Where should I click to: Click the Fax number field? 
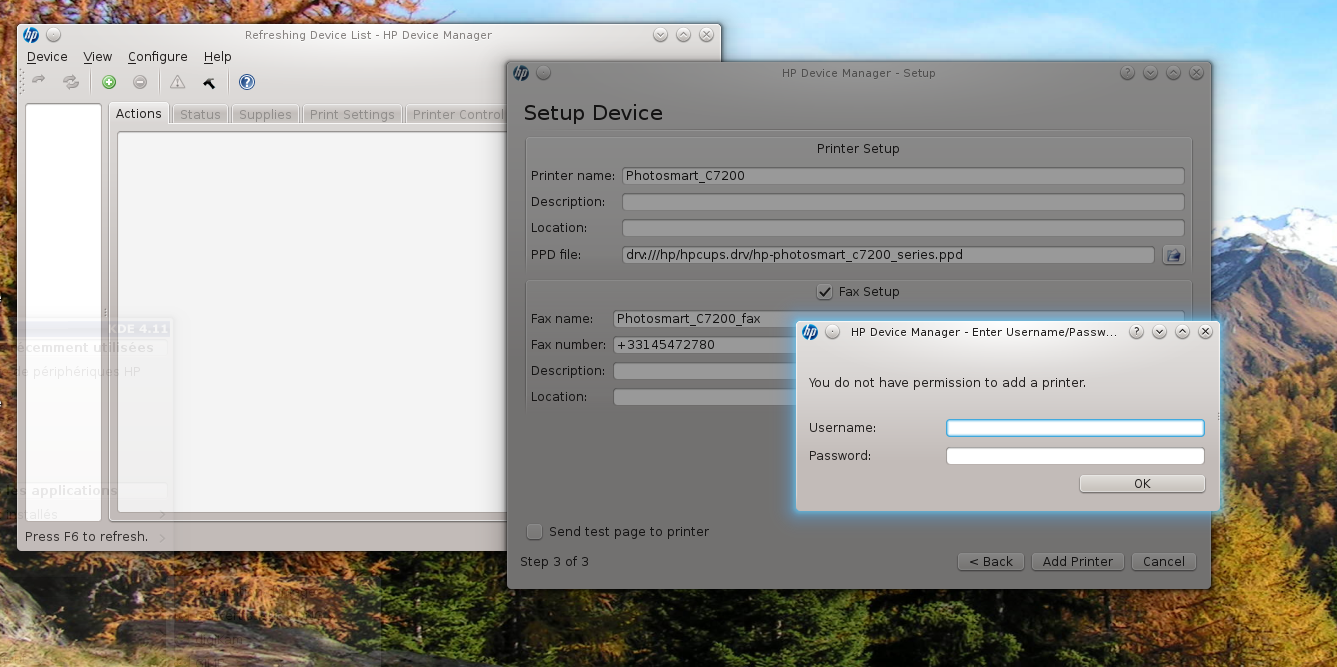click(x=705, y=345)
